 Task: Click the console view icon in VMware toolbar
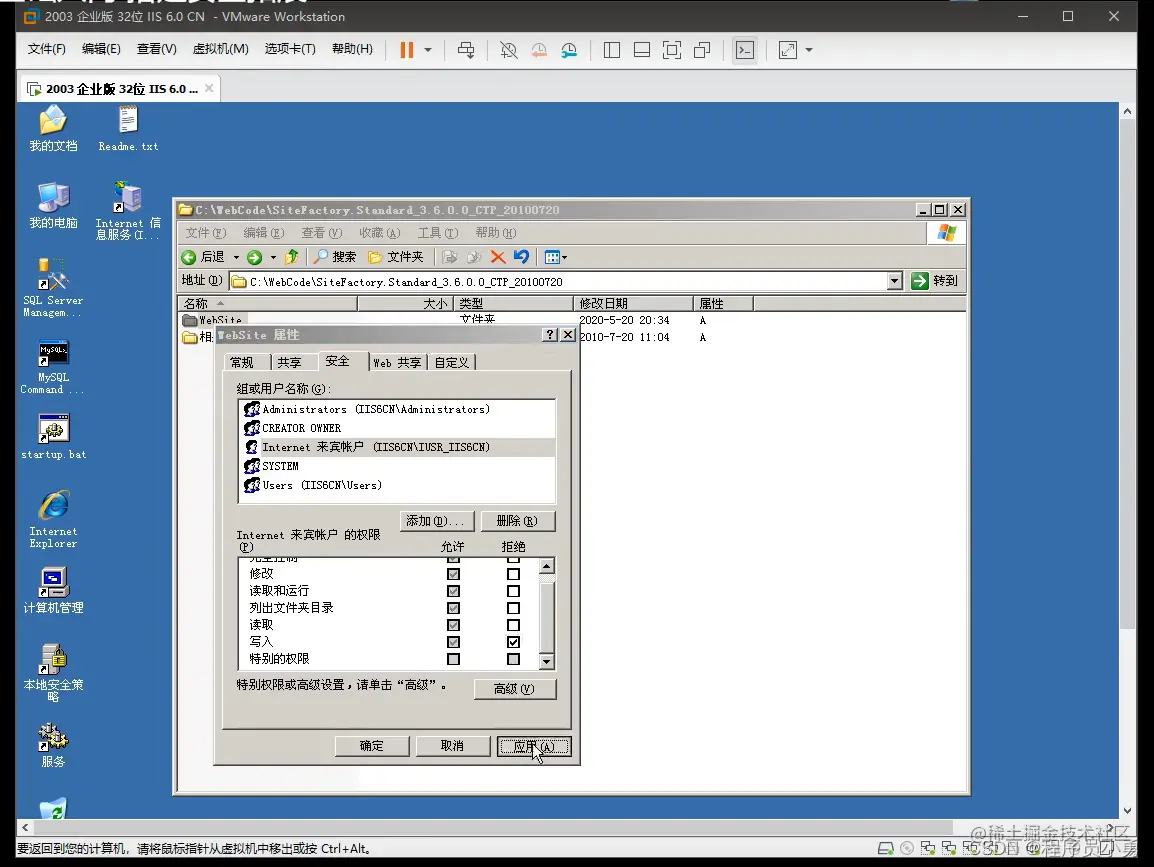[x=745, y=50]
